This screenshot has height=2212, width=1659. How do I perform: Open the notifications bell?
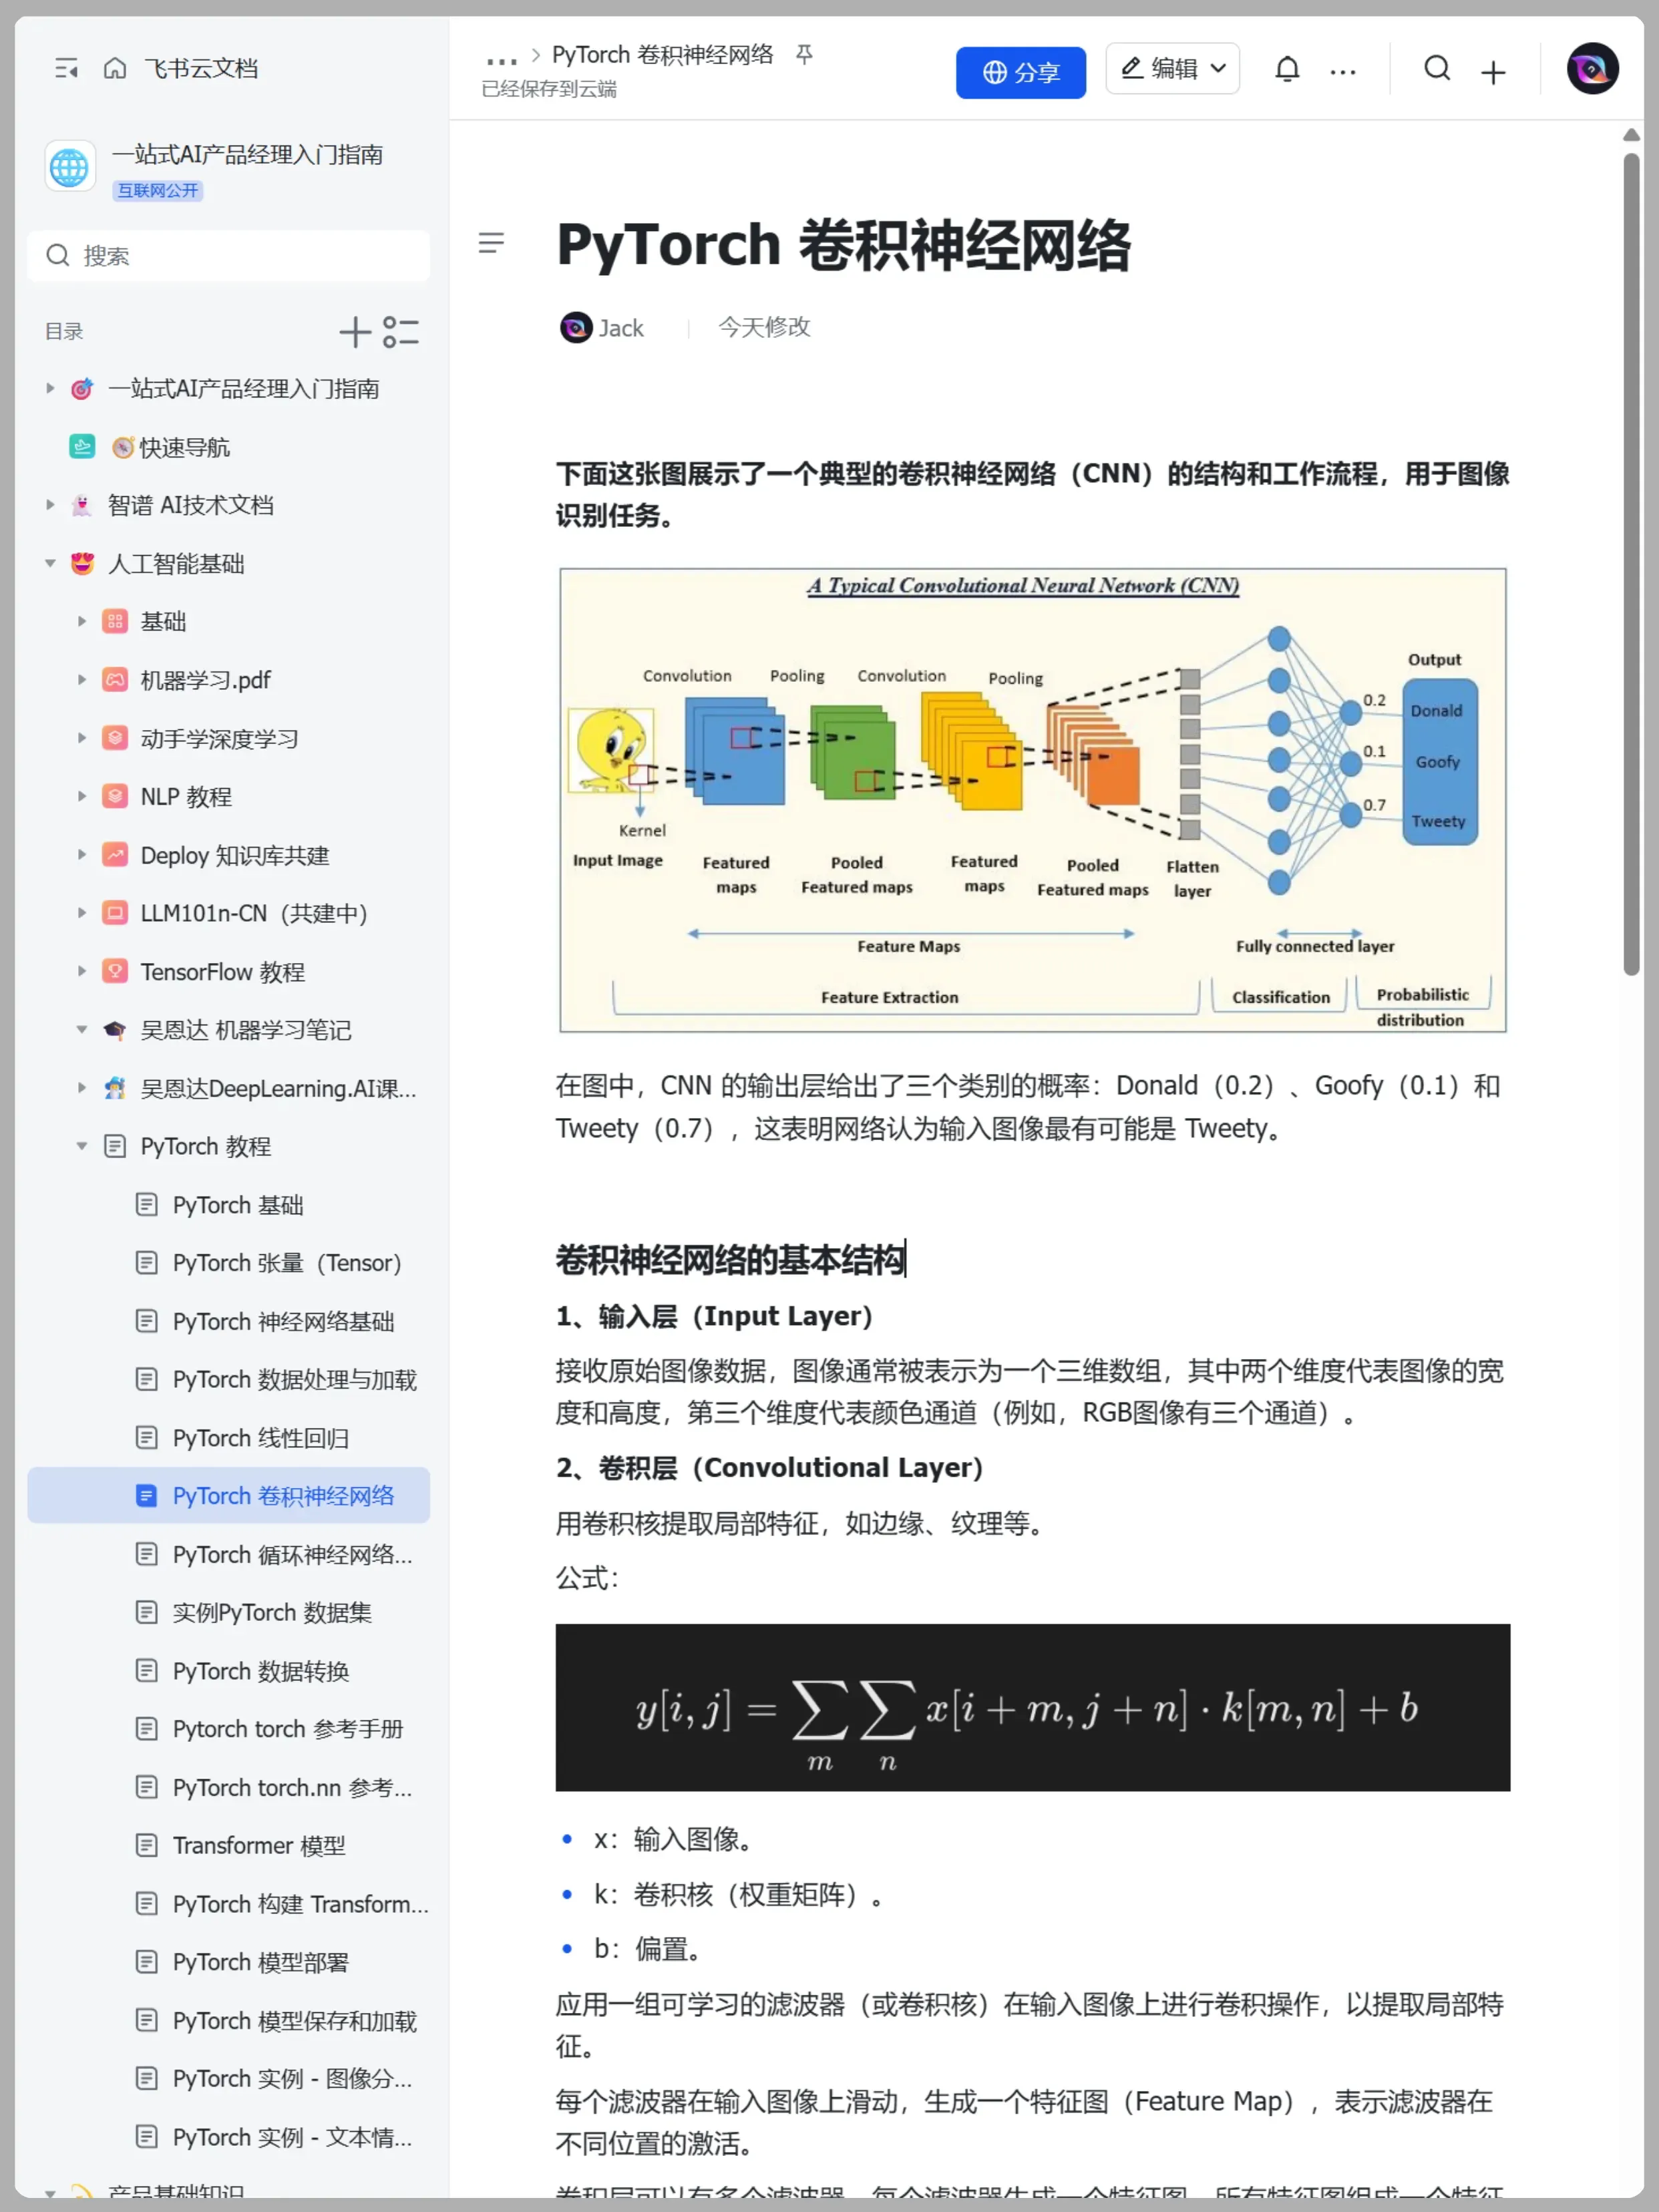coord(1287,69)
